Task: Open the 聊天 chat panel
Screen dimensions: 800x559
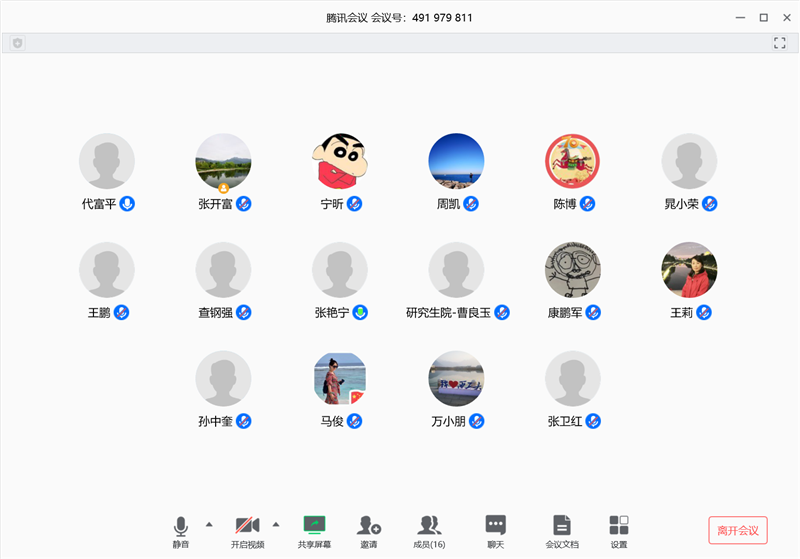Action: point(495,532)
